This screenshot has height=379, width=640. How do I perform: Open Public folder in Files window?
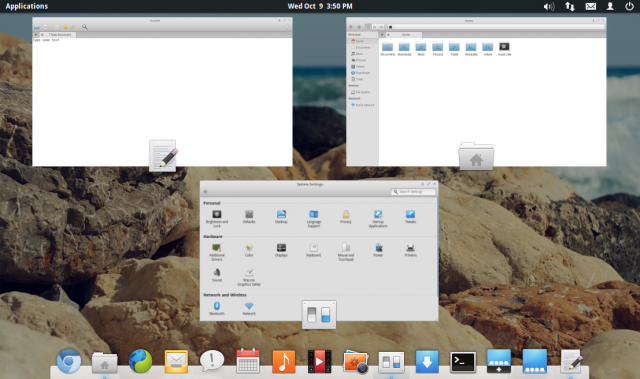(x=454, y=49)
